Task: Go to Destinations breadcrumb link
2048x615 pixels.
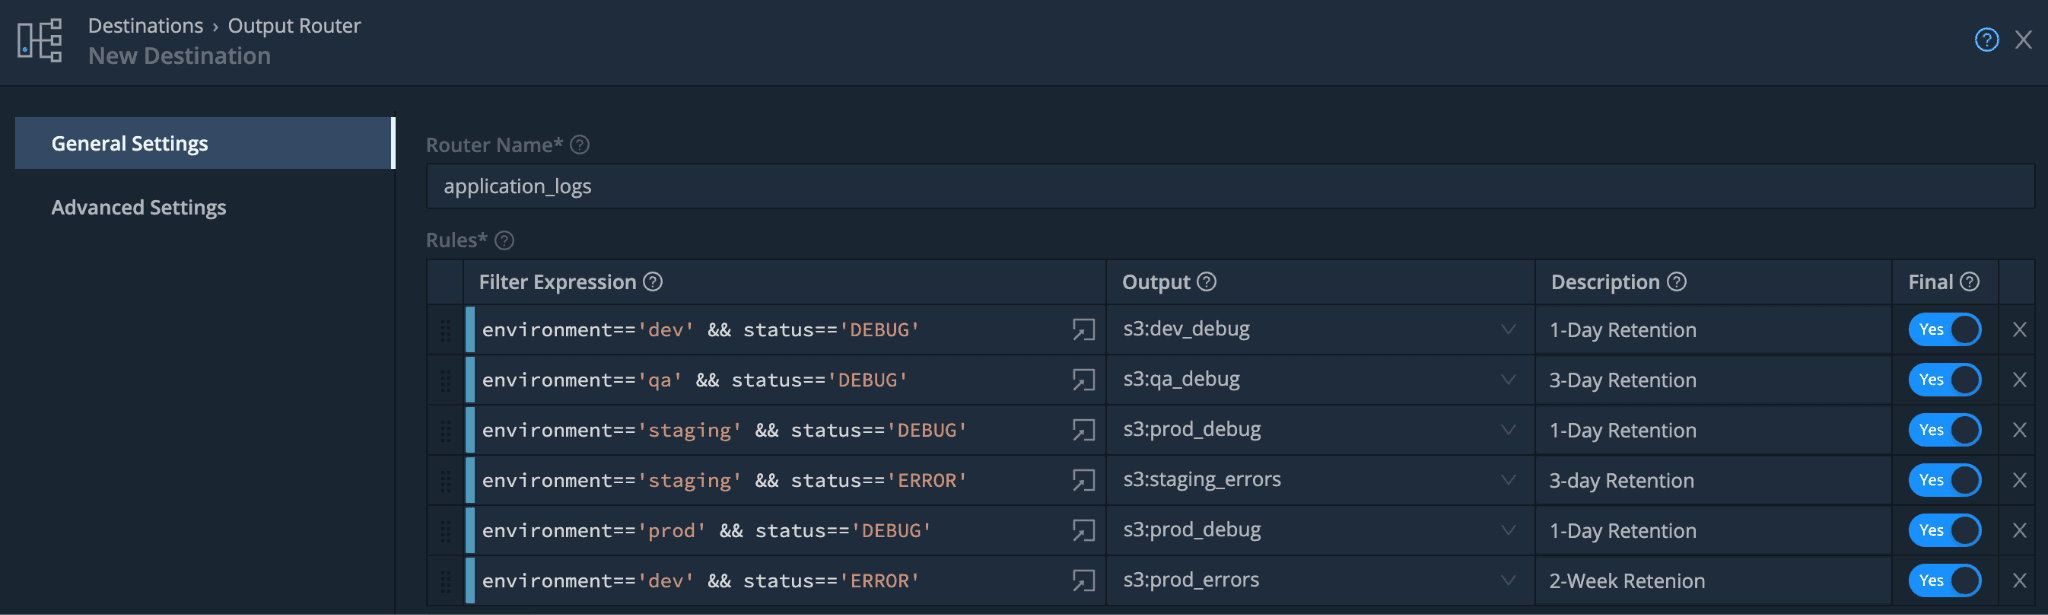Action: pyautogui.click(x=145, y=26)
